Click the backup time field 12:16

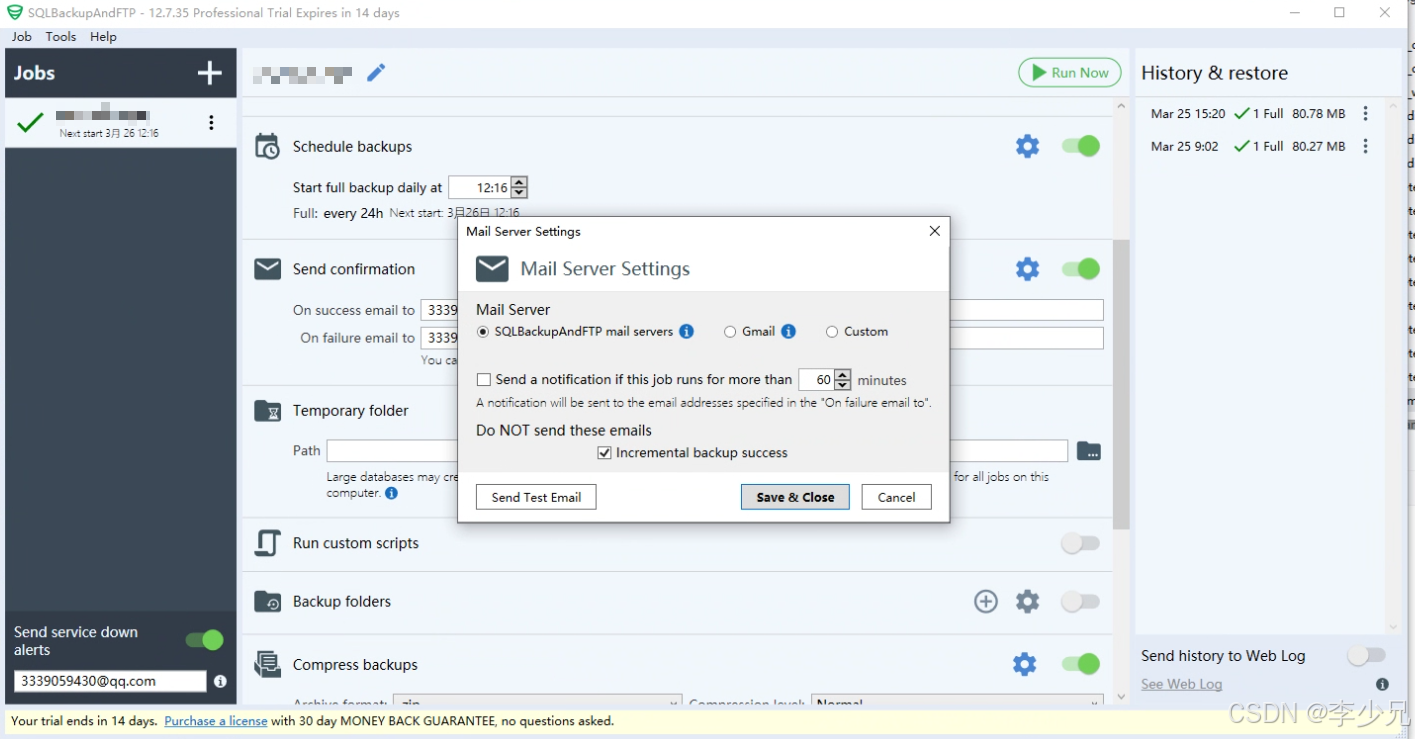tap(480, 187)
